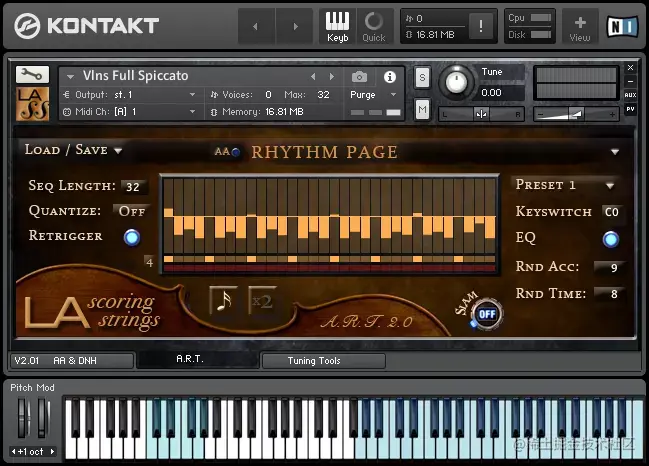649x466 pixels.
Task: Click the Voices 0 readout
Action: click(242, 95)
